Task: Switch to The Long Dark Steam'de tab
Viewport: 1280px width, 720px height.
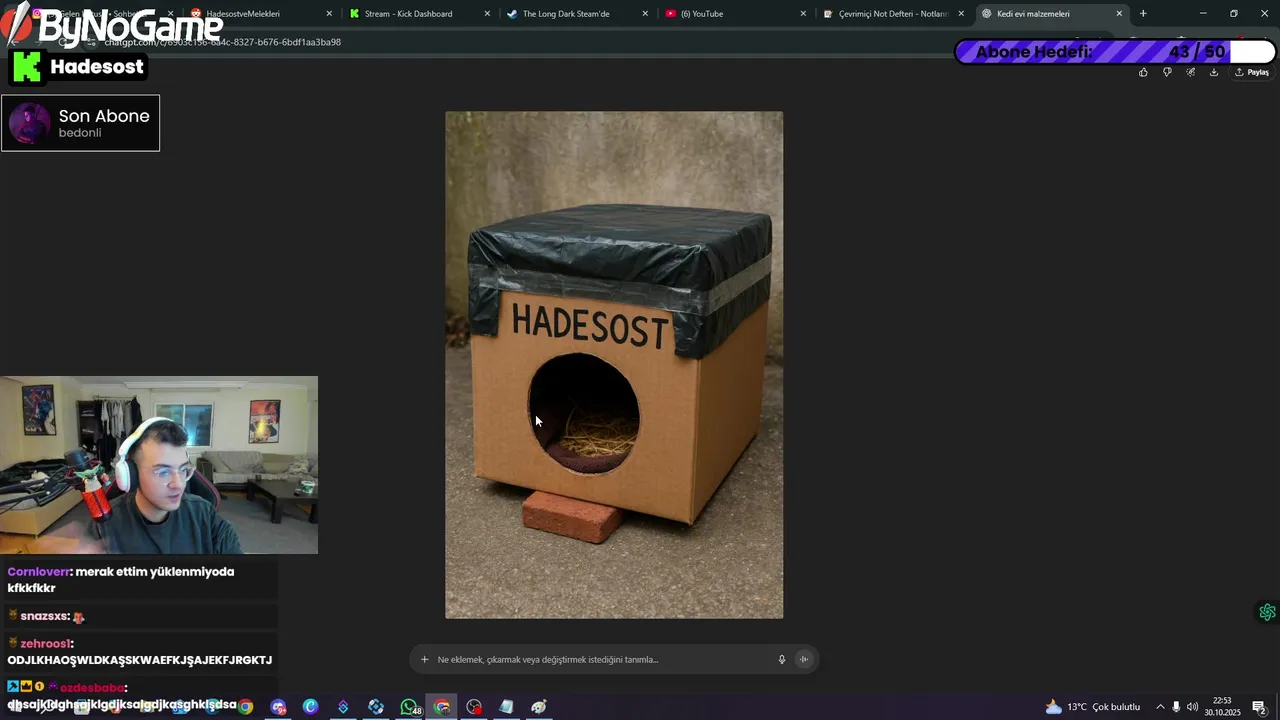Action: [x=576, y=14]
